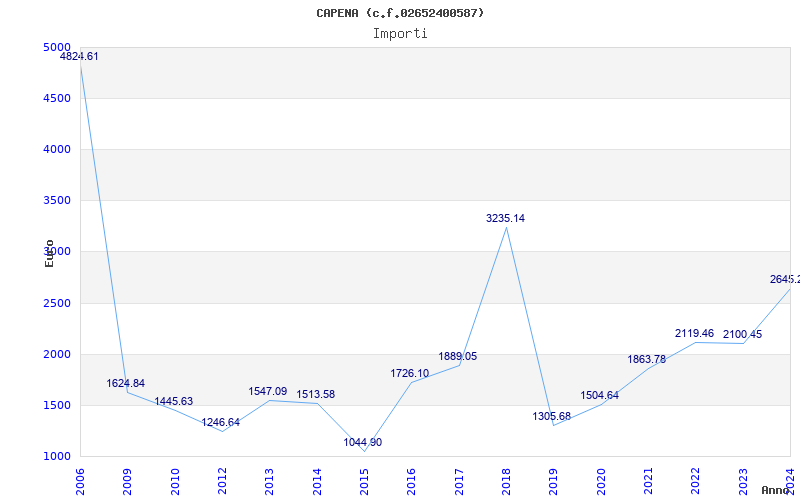Click the 2020 x-axis year label
The width and height of the screenshot is (800, 500).
[601, 482]
